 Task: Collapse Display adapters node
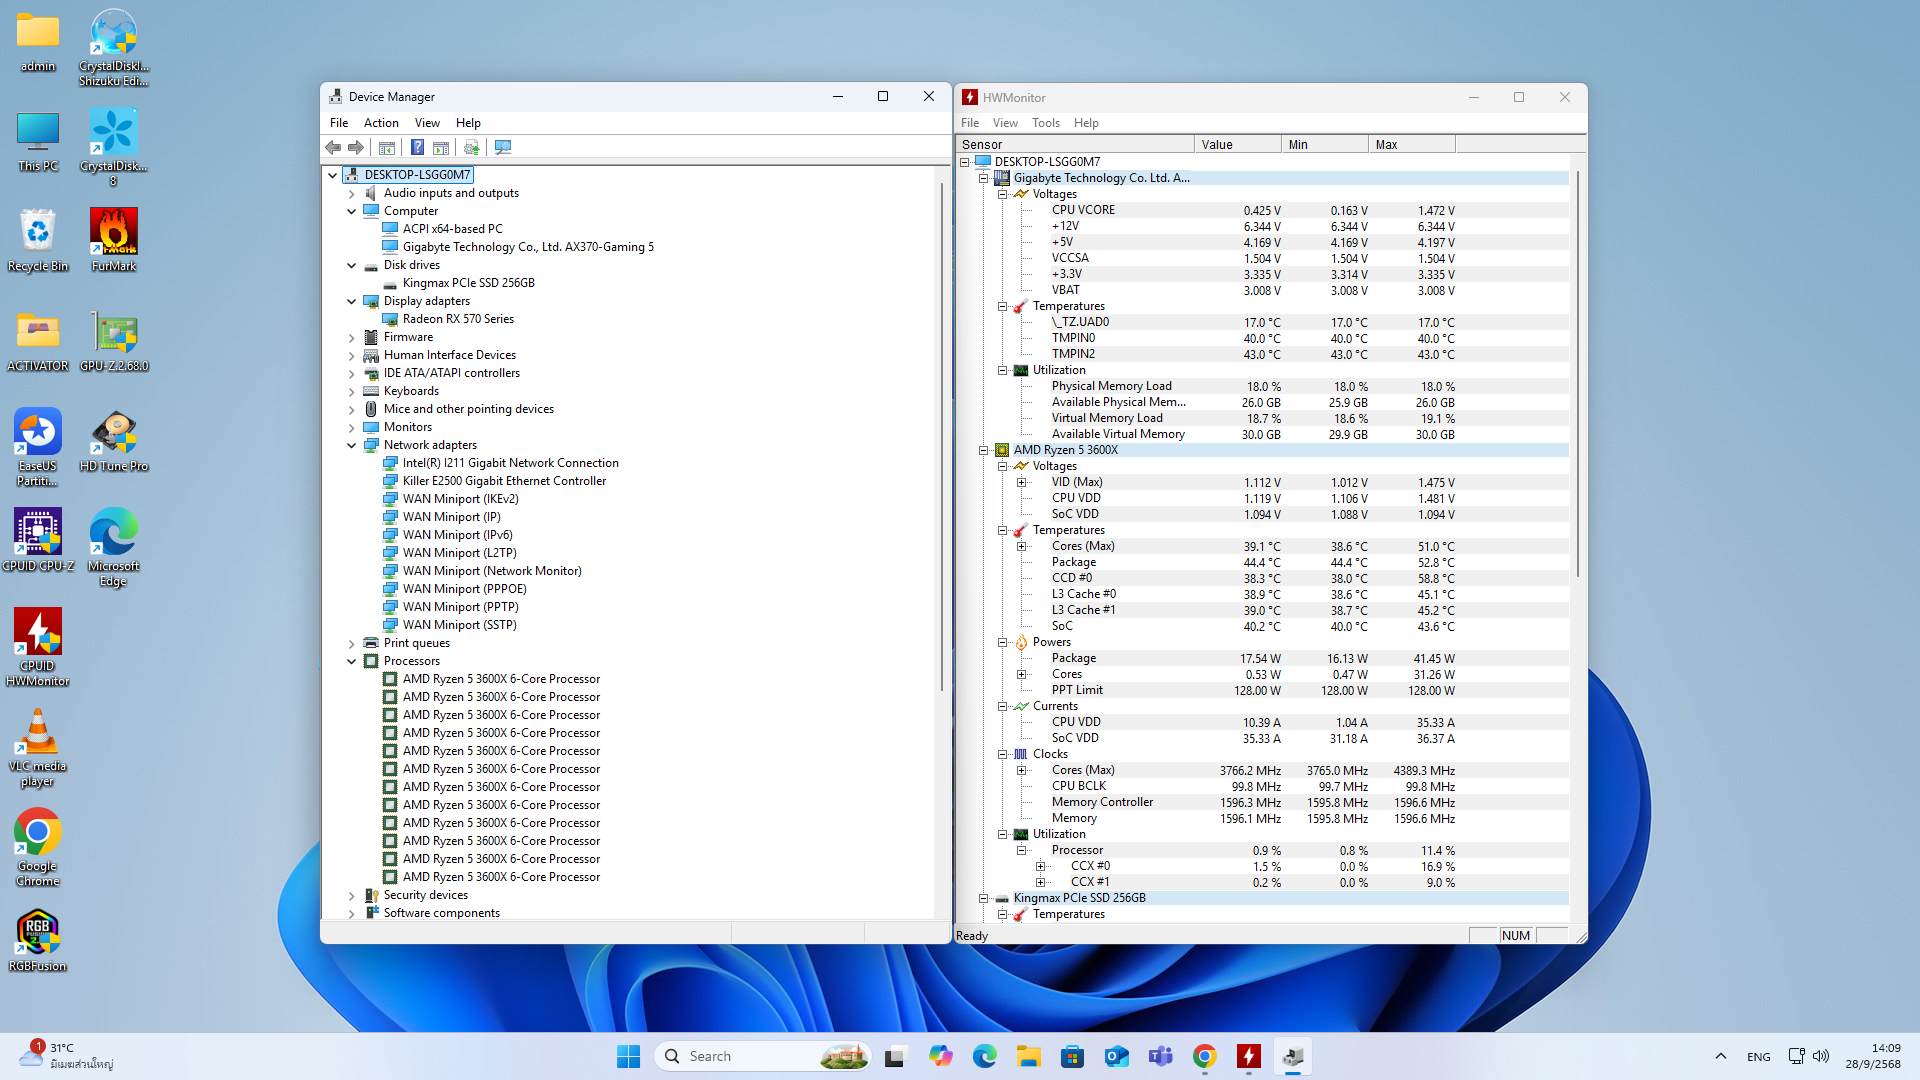(352, 301)
